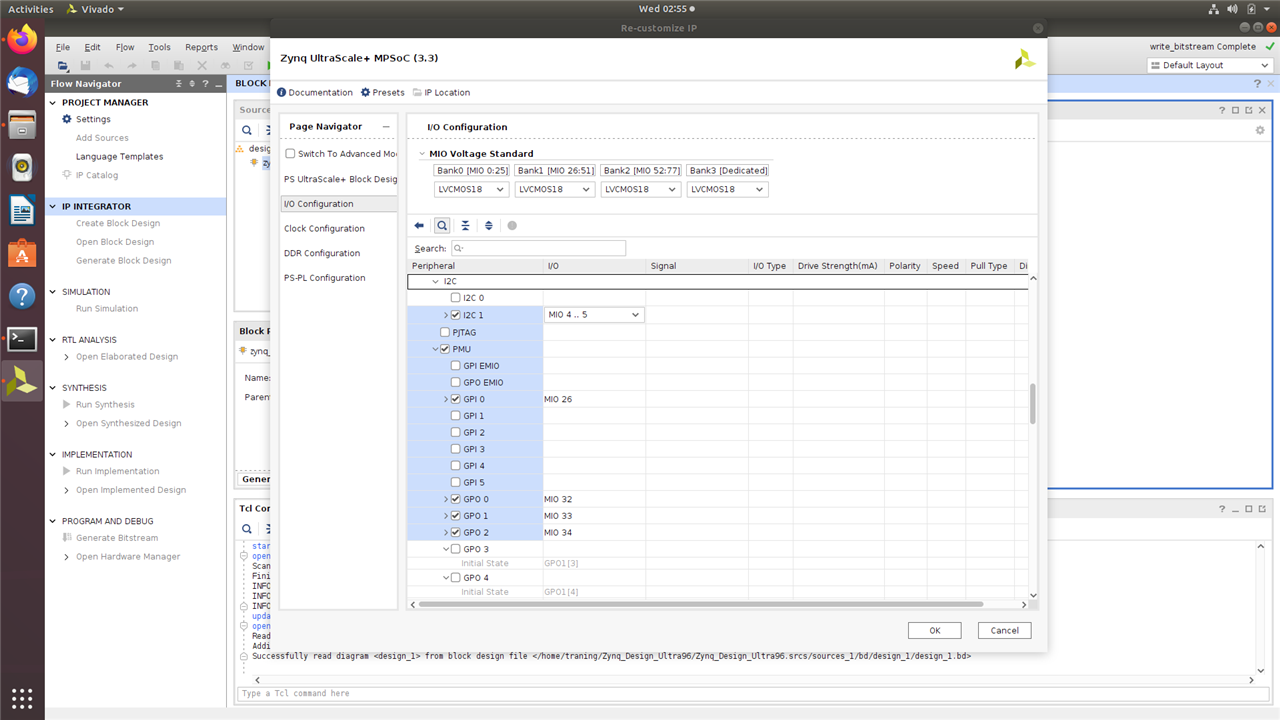
Task: Minimize the Flow Navigator pane
Action: point(217,84)
